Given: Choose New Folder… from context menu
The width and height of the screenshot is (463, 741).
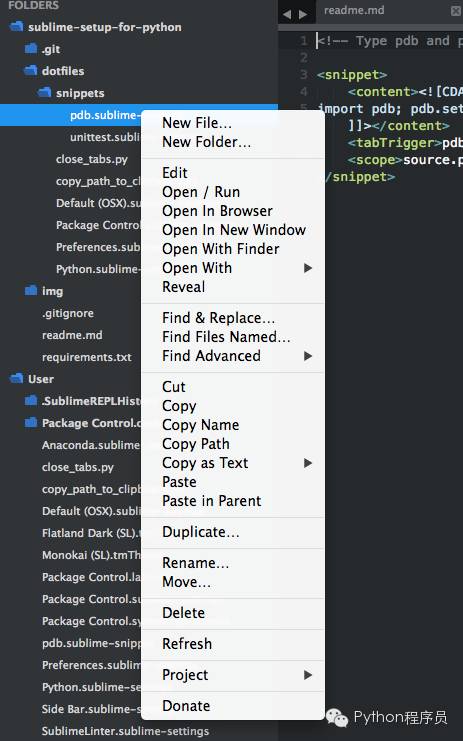Looking at the screenshot, I should tap(206, 142).
